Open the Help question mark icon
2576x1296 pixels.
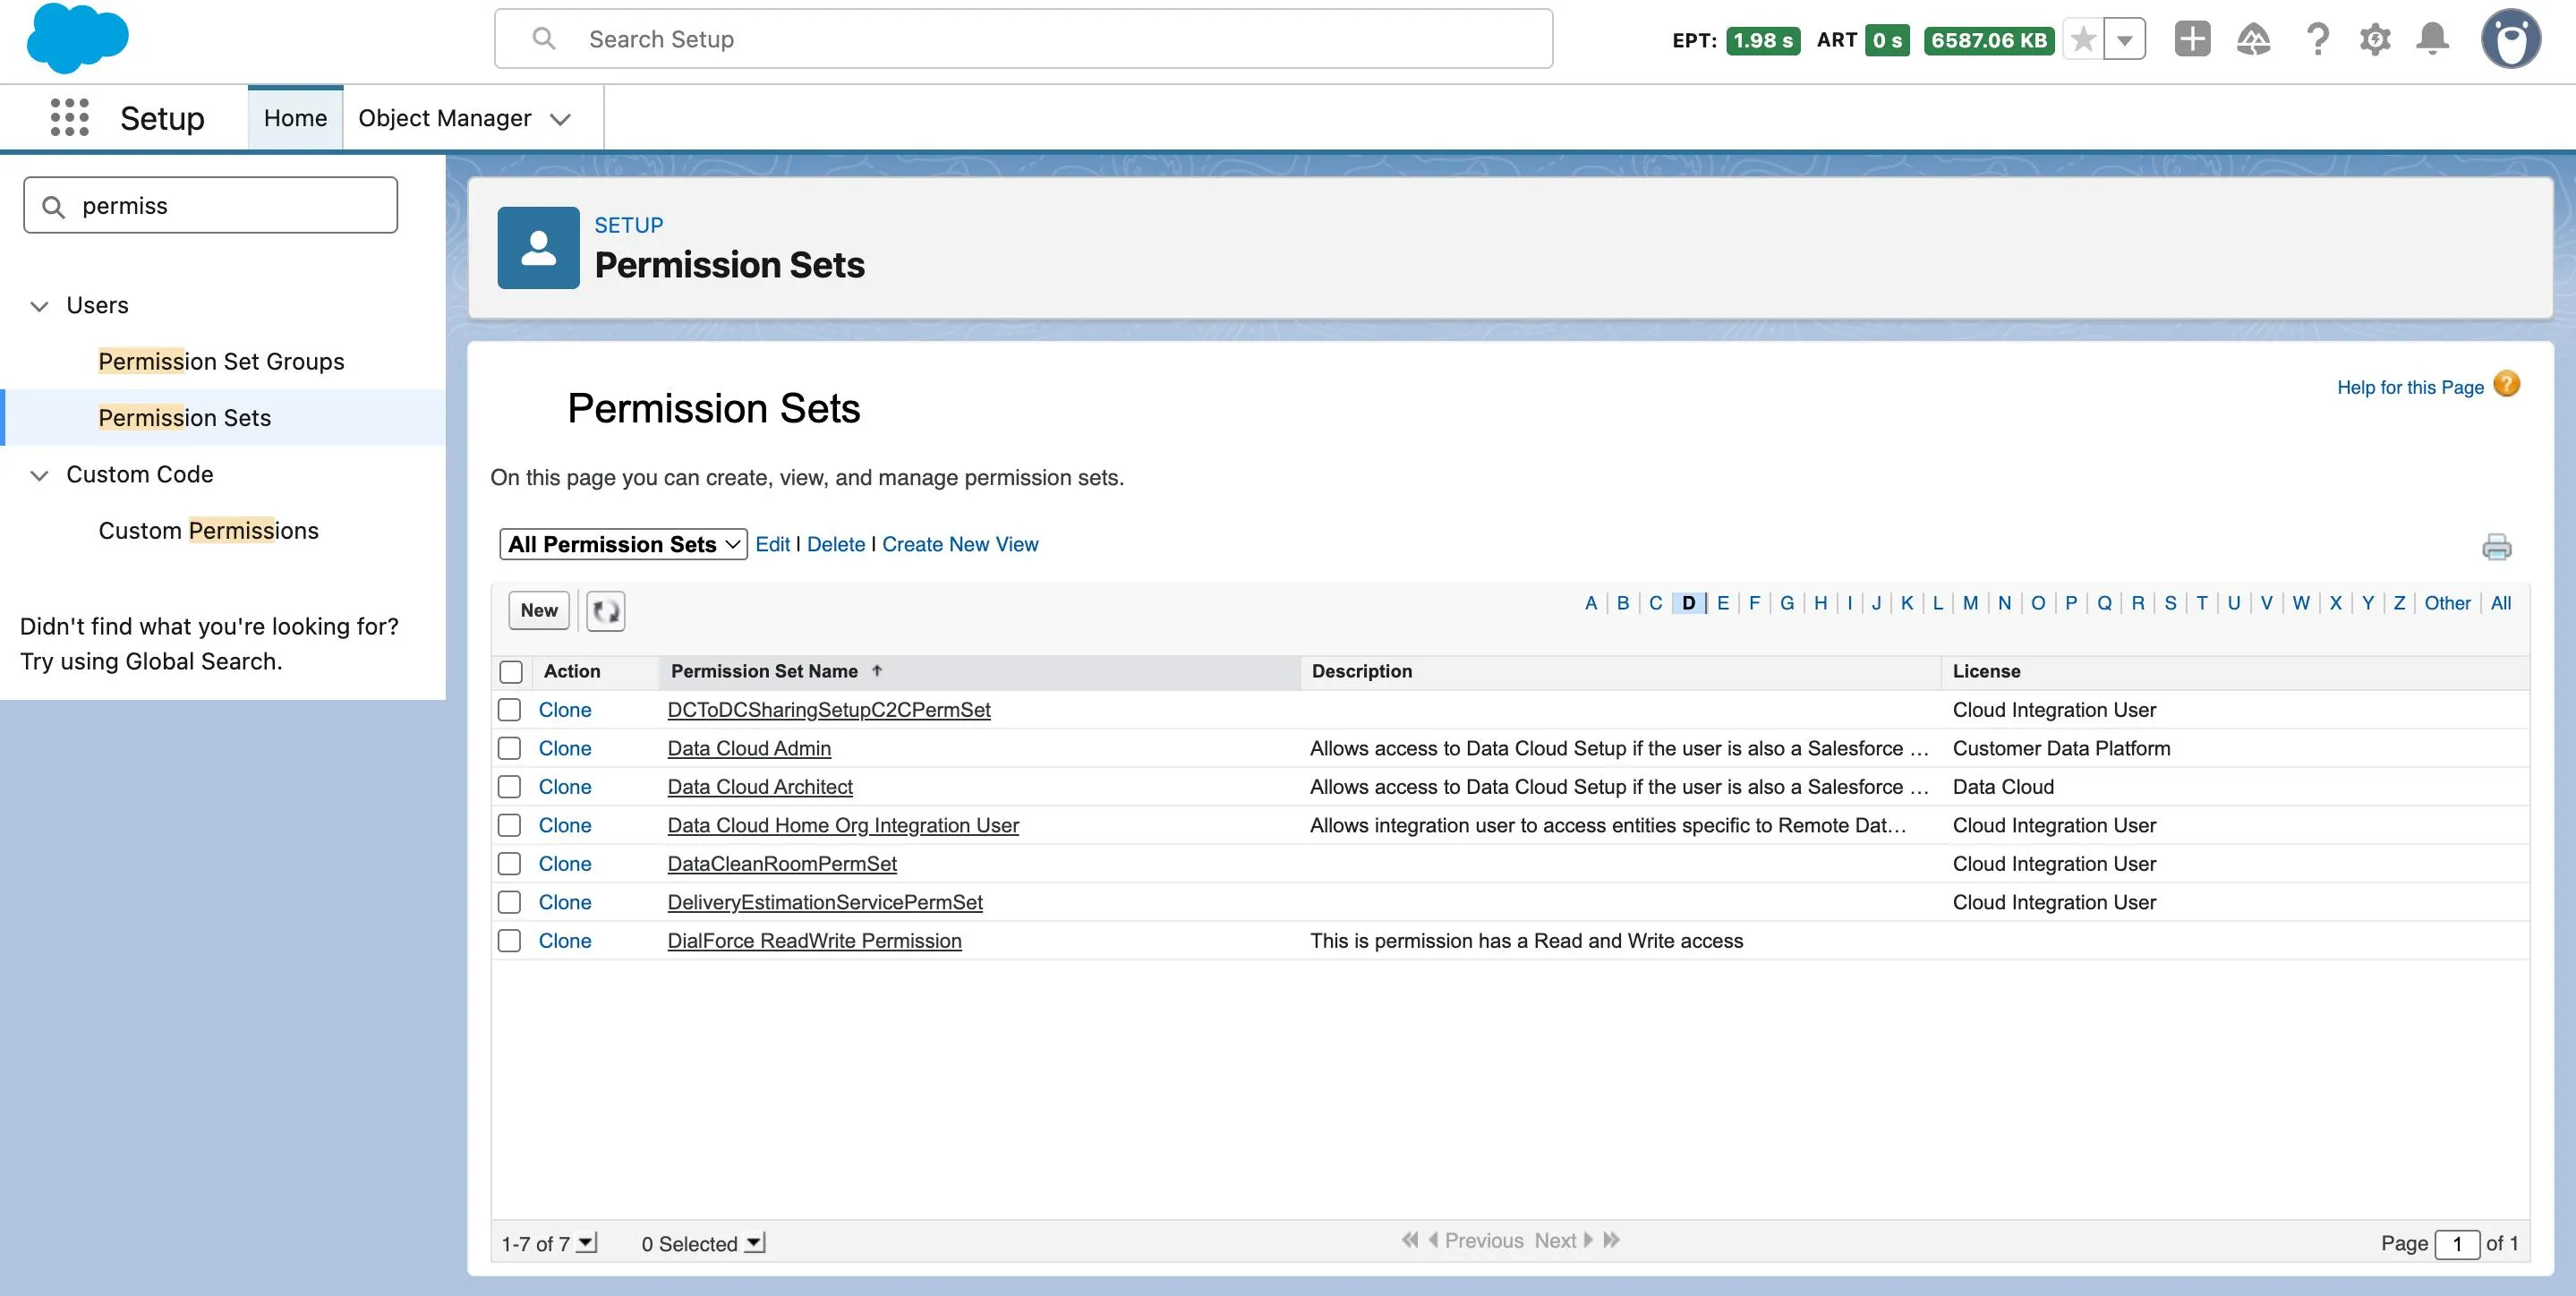click(x=2317, y=39)
